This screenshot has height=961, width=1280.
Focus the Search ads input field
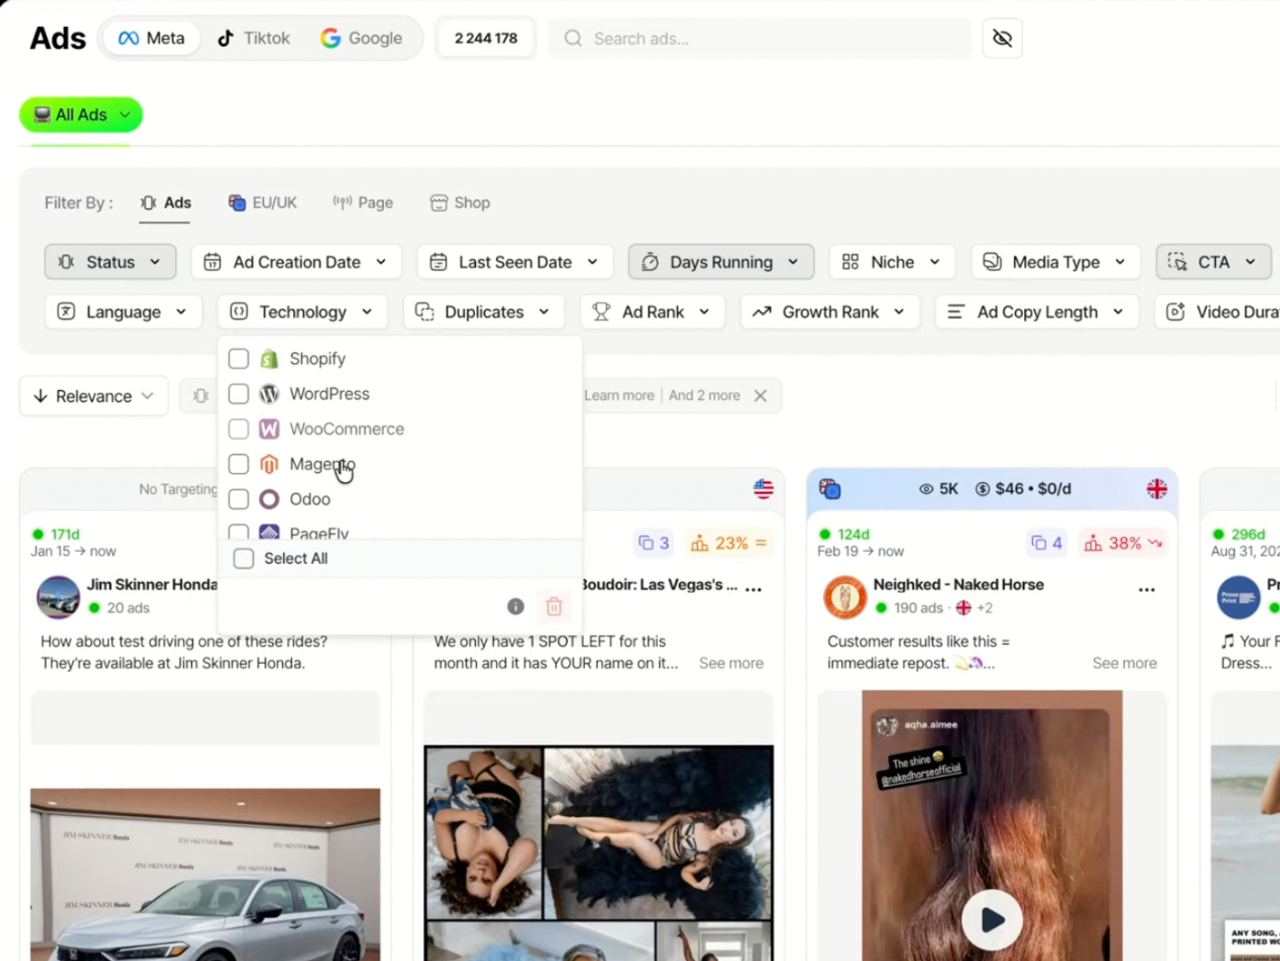point(759,38)
